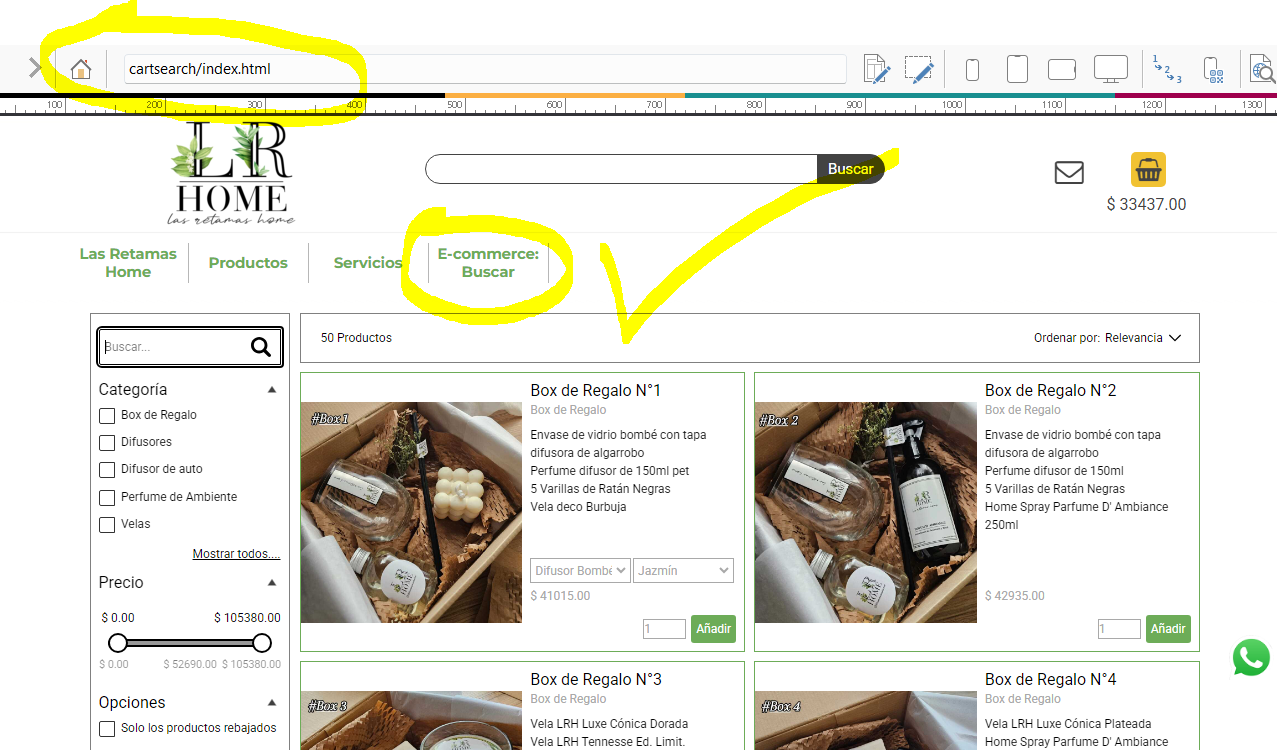Image resolution: width=1277 pixels, height=750 pixels.
Task: Switch preview to smartphone view
Action: click(x=972, y=70)
